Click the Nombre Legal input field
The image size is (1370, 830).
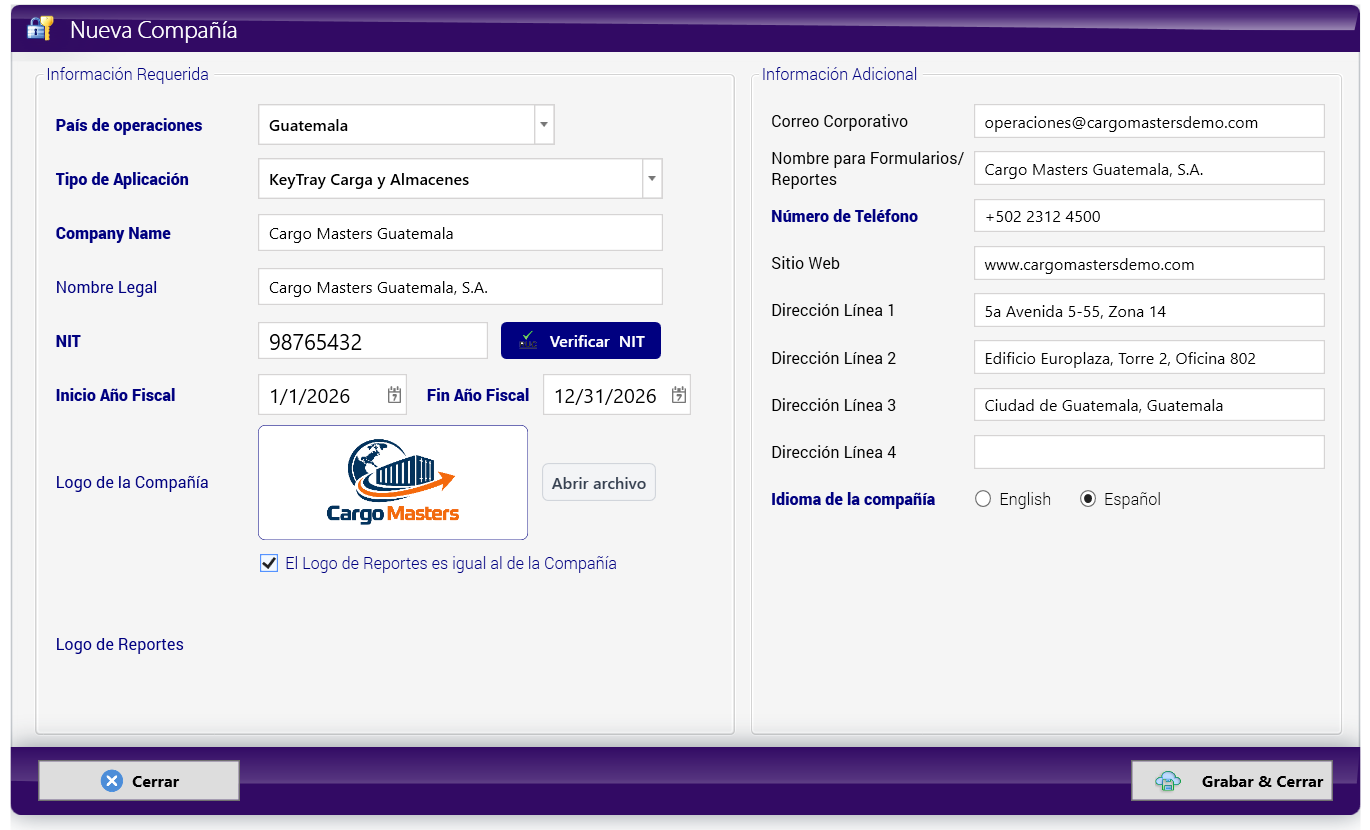coord(460,287)
